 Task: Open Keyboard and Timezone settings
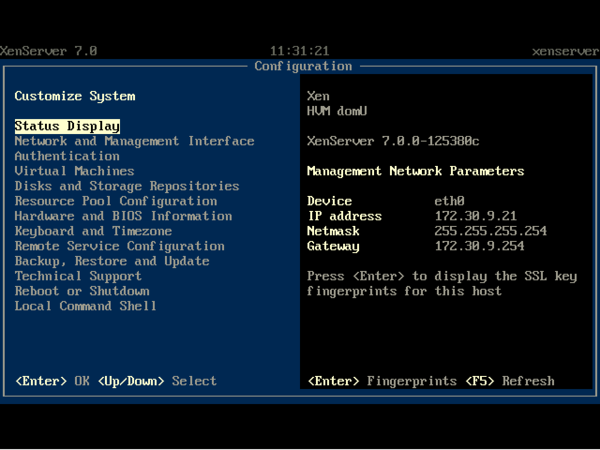tap(93, 231)
